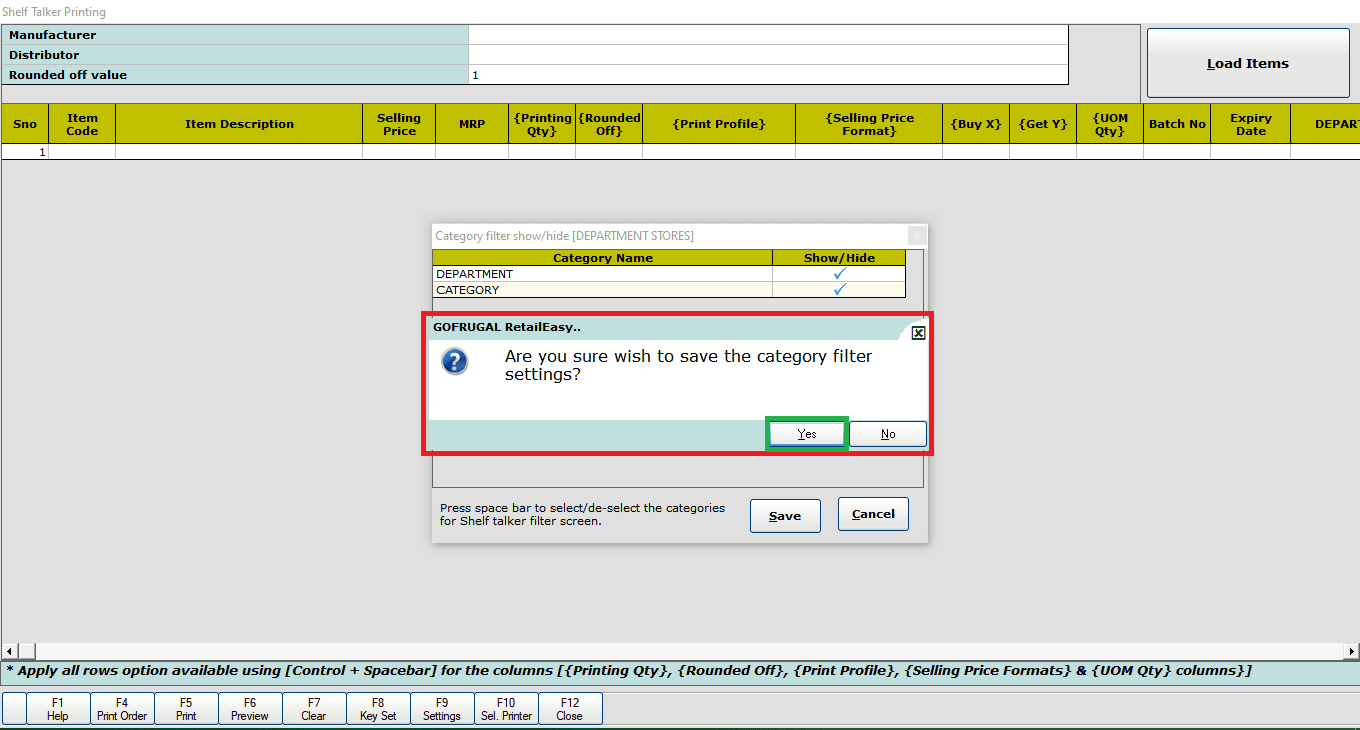Click the Manufacturer input field
This screenshot has width=1360, height=730.
pyautogui.click(x=768, y=35)
